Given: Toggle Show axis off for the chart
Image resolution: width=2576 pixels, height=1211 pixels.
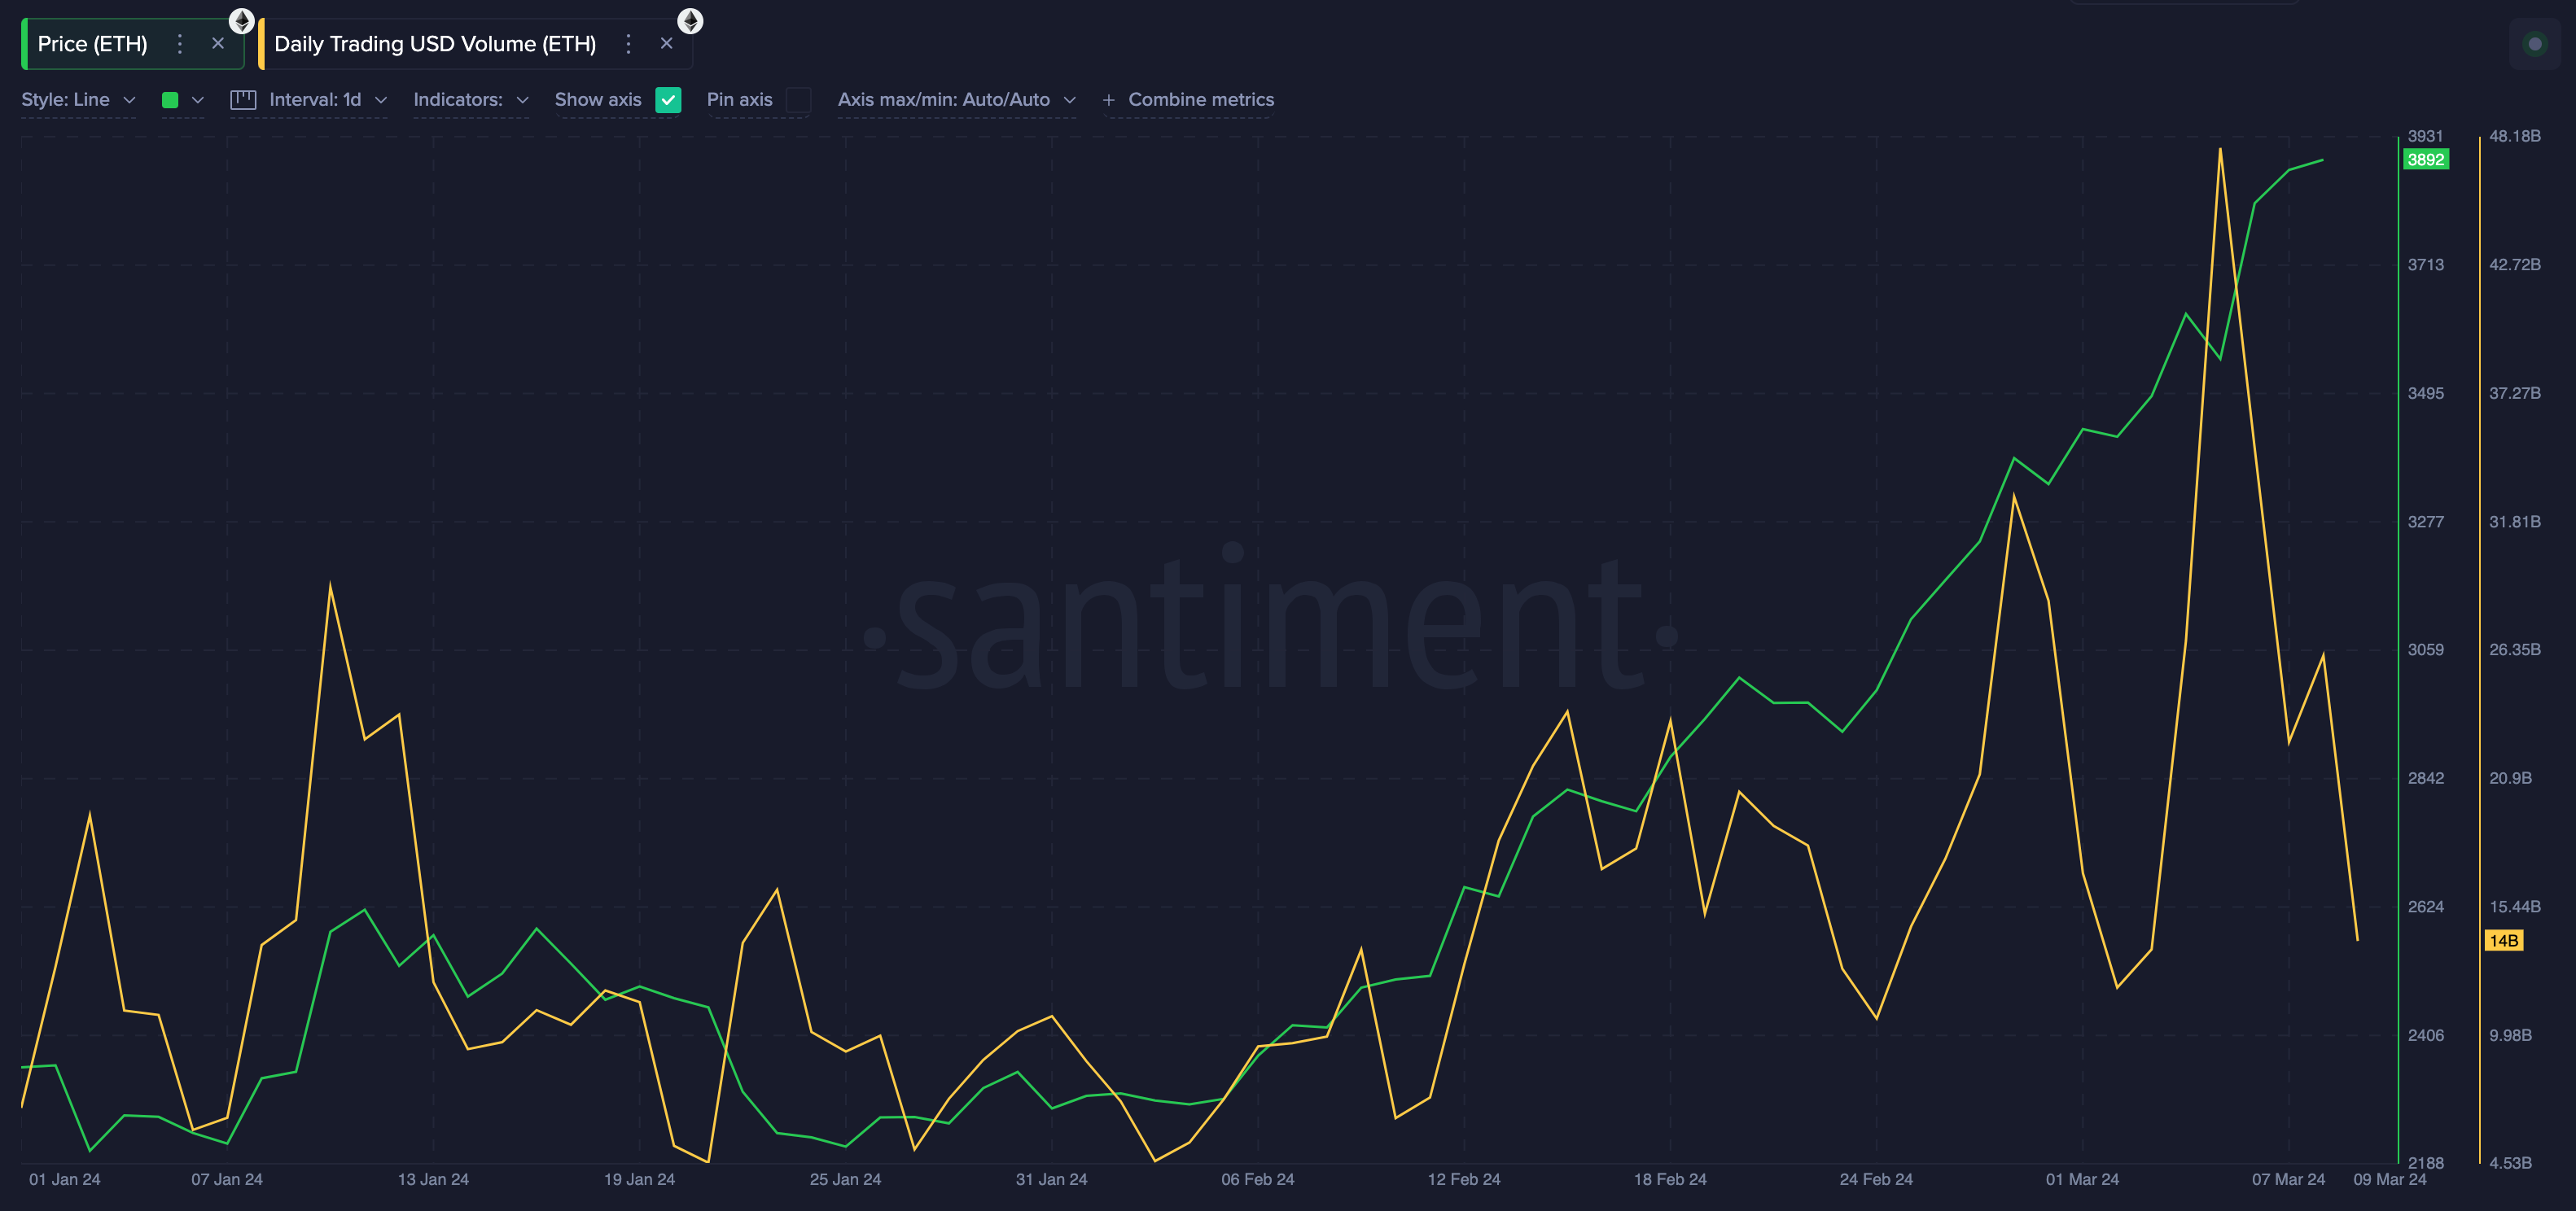Looking at the screenshot, I should 668,99.
